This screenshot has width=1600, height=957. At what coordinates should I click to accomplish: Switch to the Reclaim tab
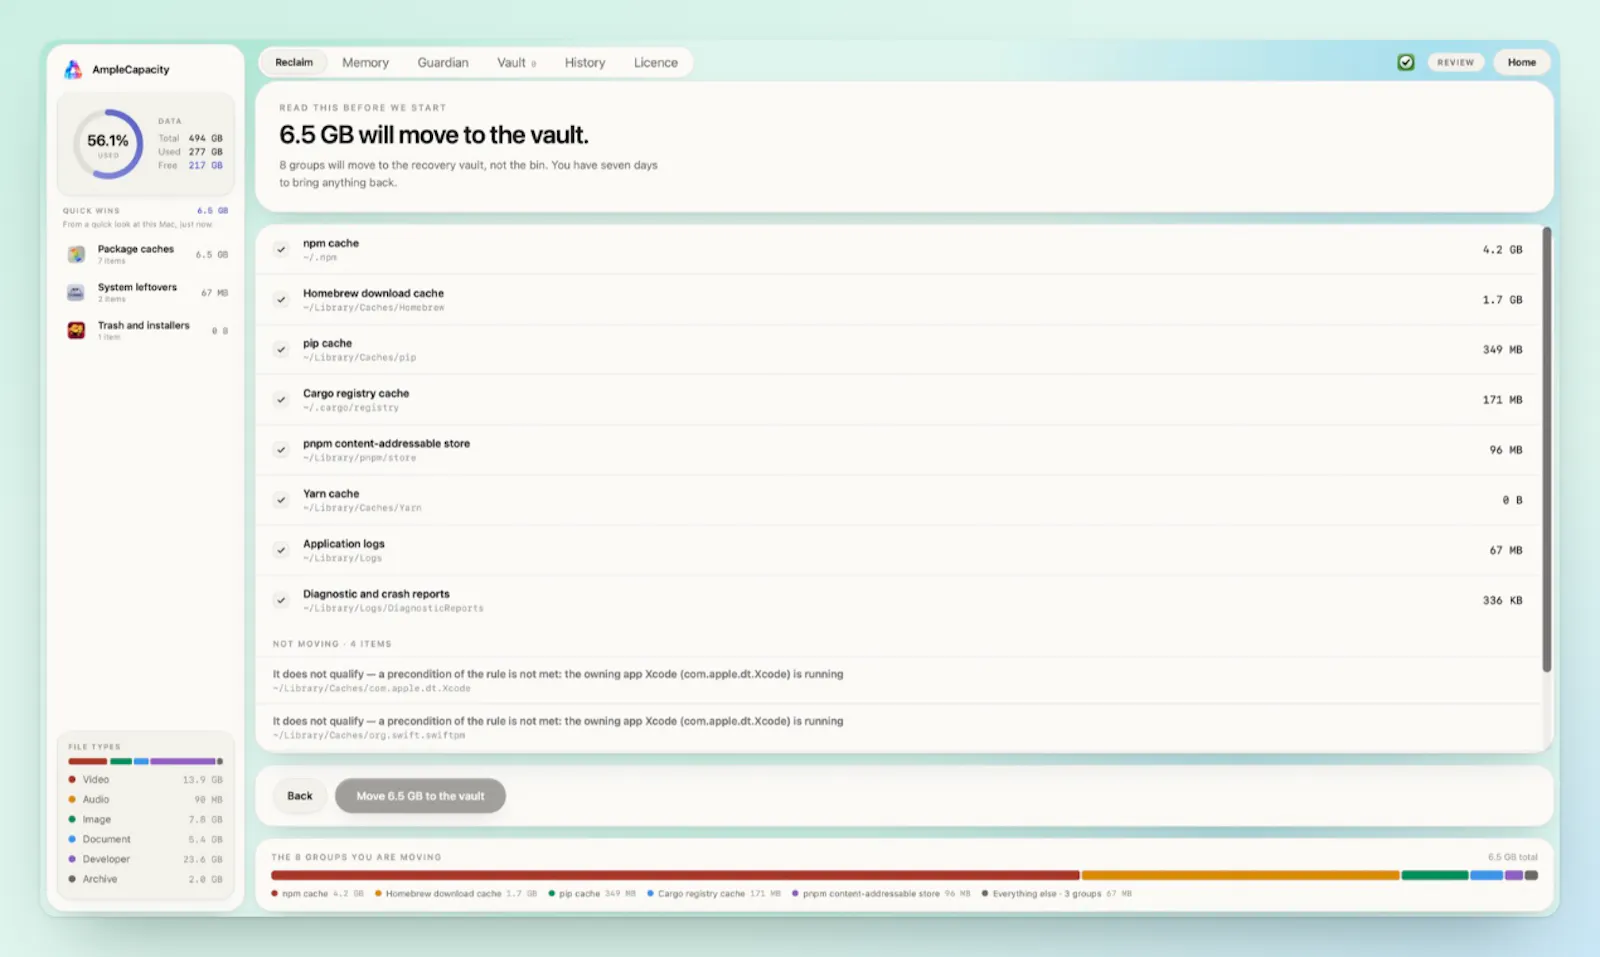(294, 62)
